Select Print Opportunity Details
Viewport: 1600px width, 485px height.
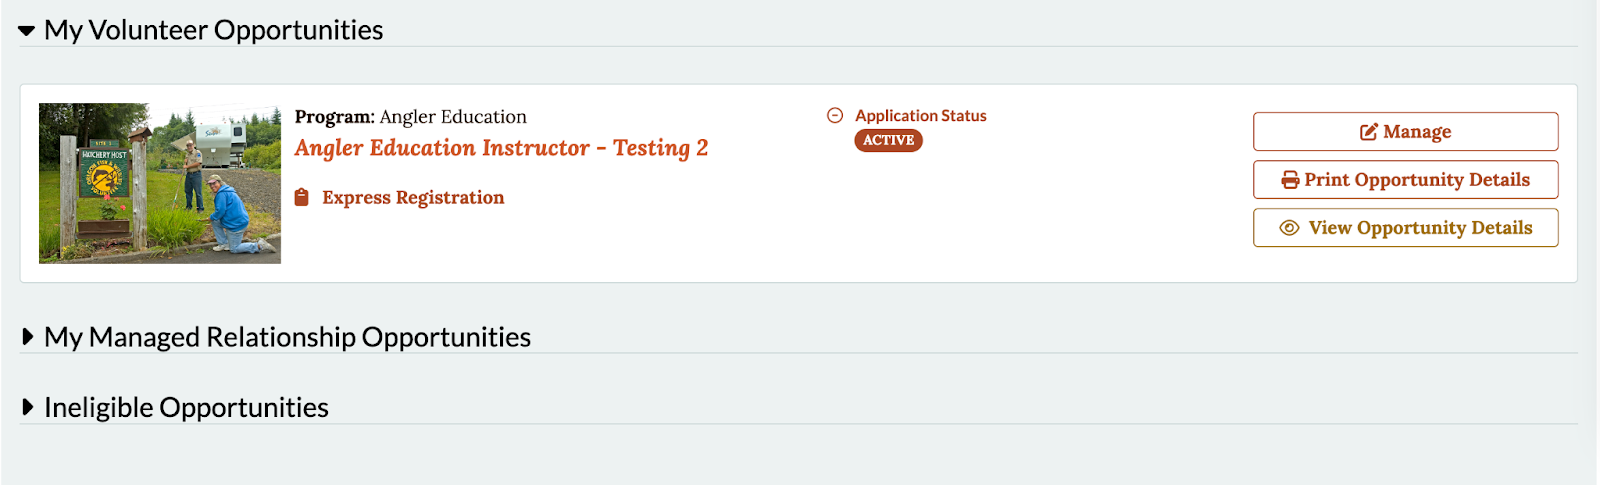pyautogui.click(x=1406, y=180)
